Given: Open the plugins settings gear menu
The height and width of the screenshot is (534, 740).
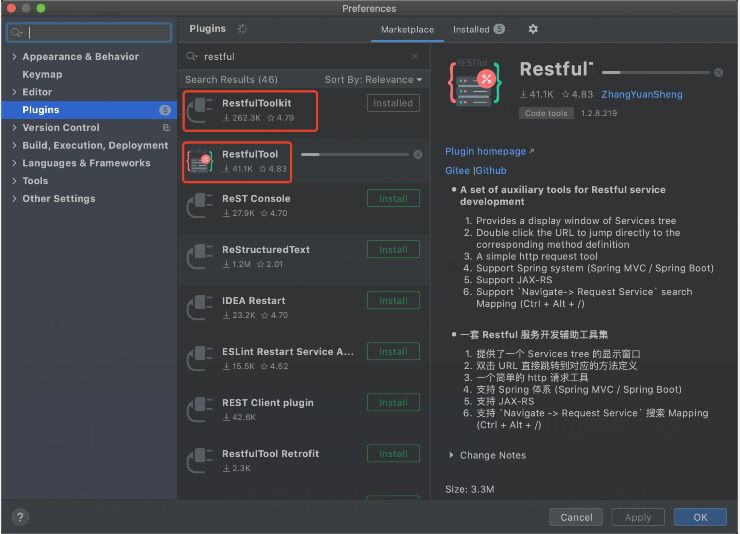Looking at the screenshot, I should (533, 29).
